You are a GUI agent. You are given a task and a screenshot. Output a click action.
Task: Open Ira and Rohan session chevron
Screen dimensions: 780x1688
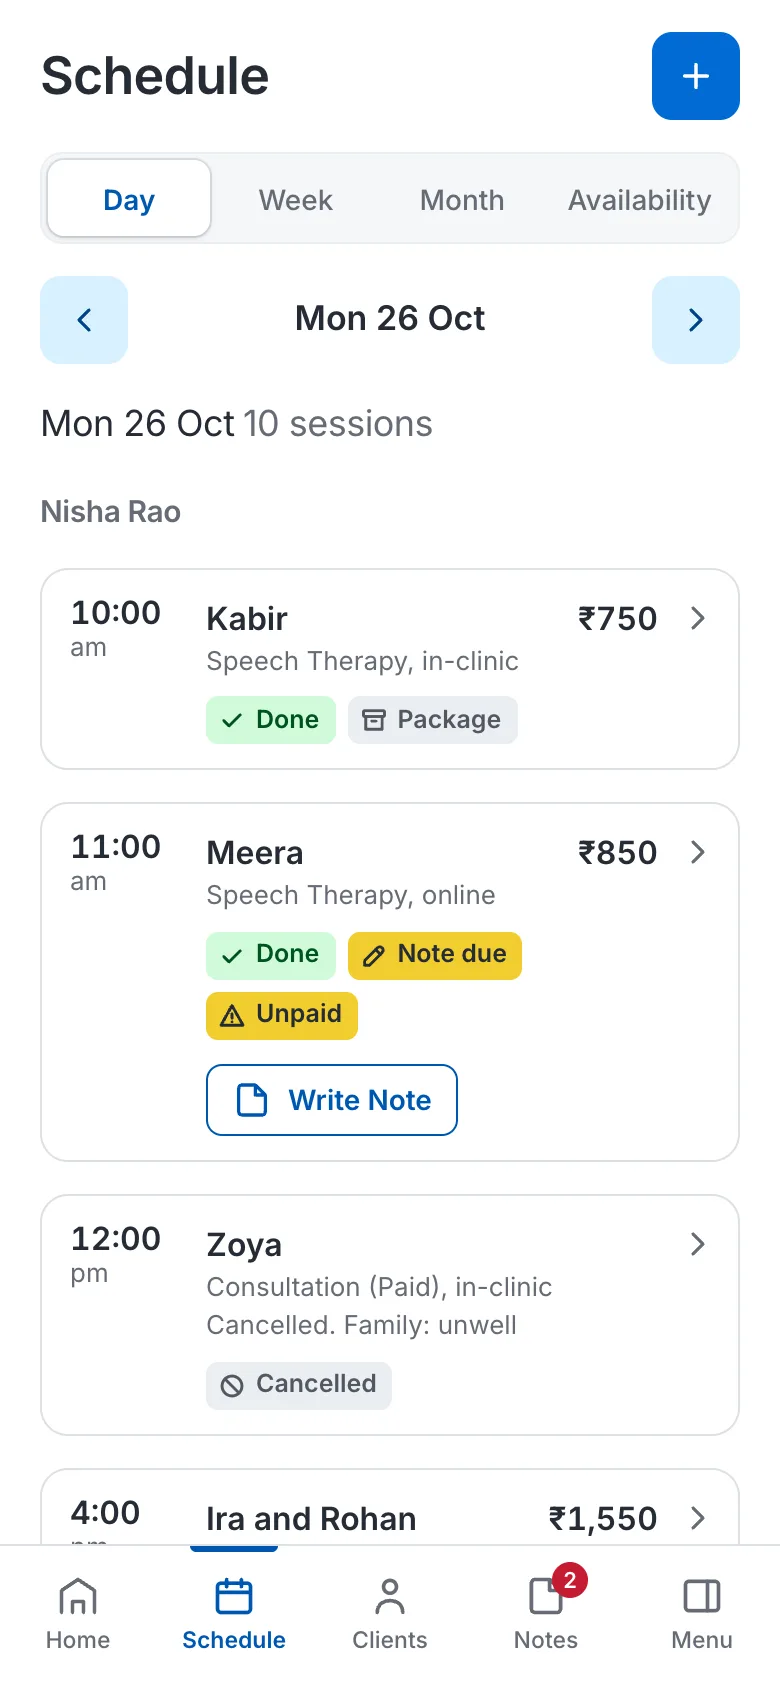[x=698, y=1518]
